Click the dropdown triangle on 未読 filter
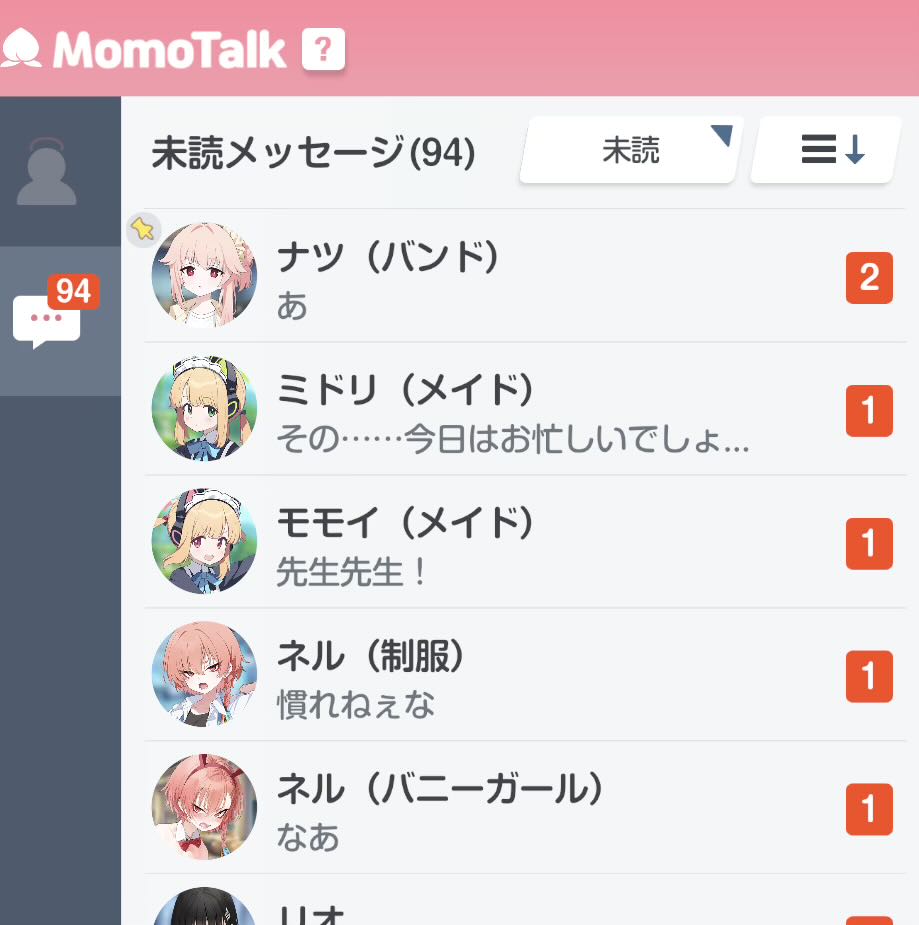Viewport: 919px width, 925px height. click(722, 135)
